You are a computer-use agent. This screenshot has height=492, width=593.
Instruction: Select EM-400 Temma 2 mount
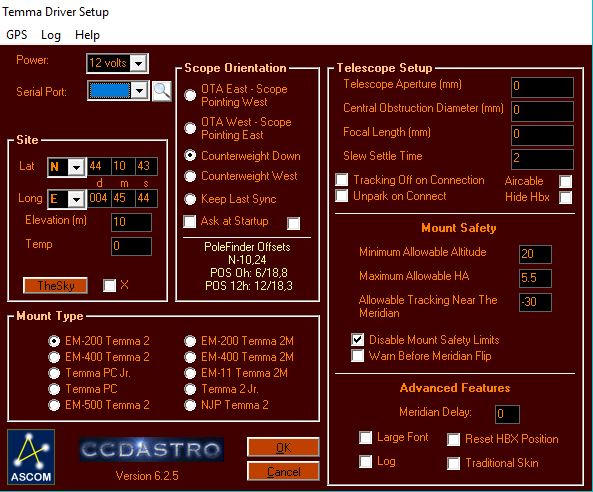click(54, 357)
